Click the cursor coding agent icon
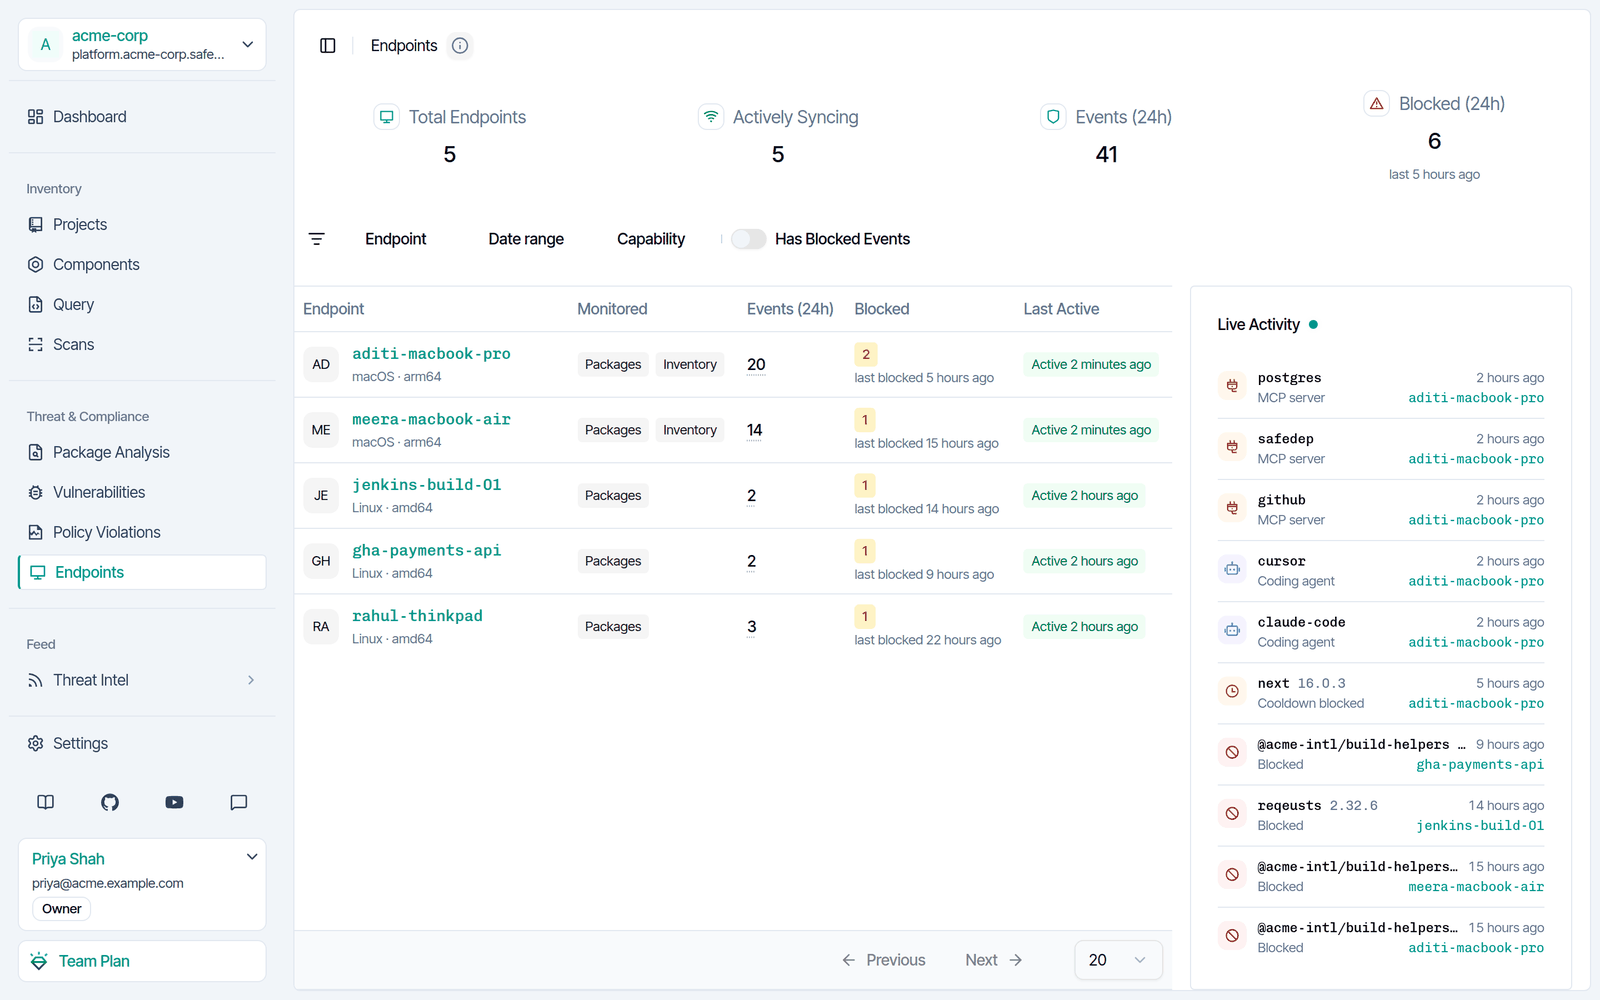 point(1233,569)
